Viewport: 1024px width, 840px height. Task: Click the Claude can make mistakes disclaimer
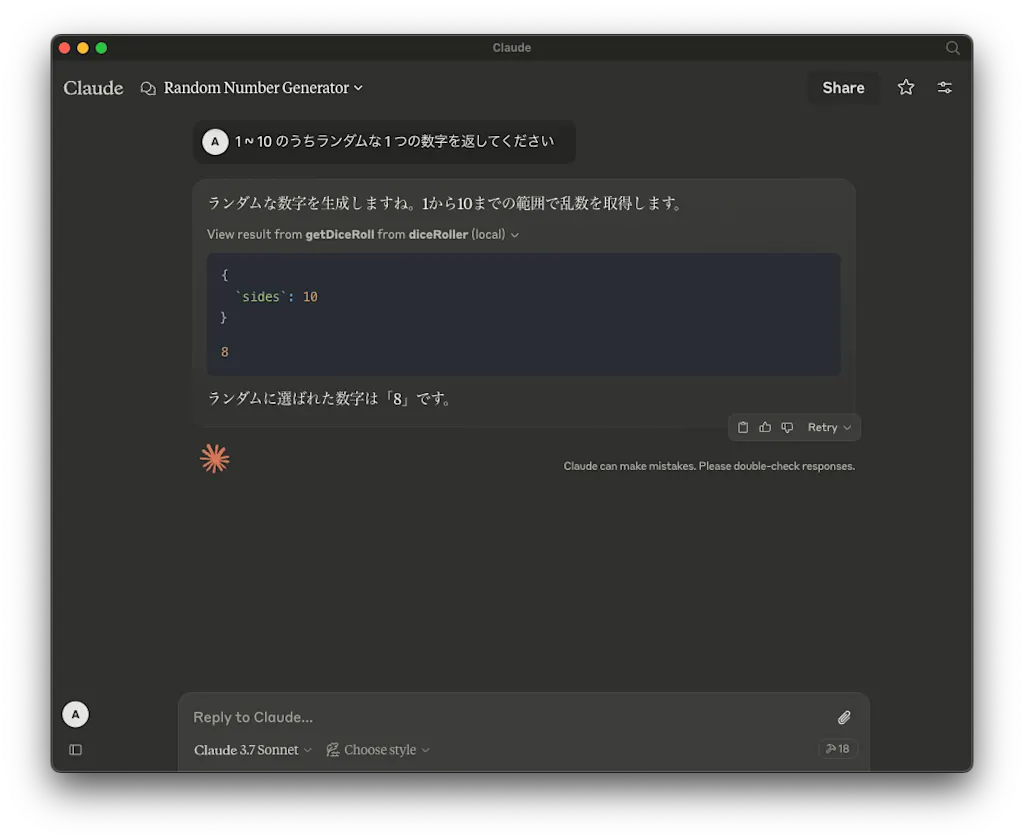click(709, 466)
